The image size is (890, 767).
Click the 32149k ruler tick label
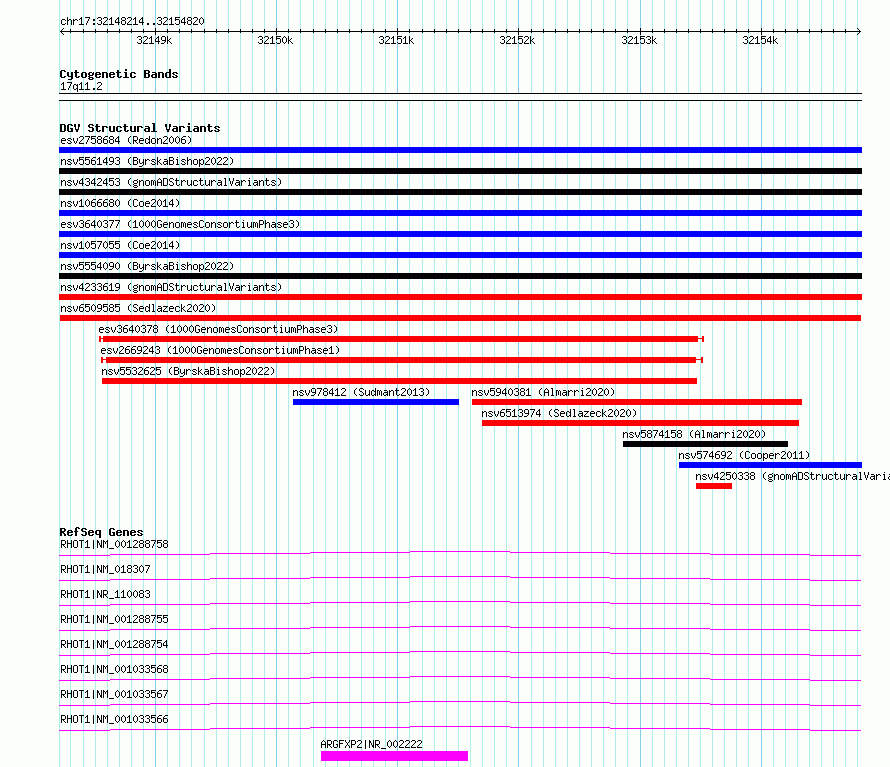click(154, 40)
